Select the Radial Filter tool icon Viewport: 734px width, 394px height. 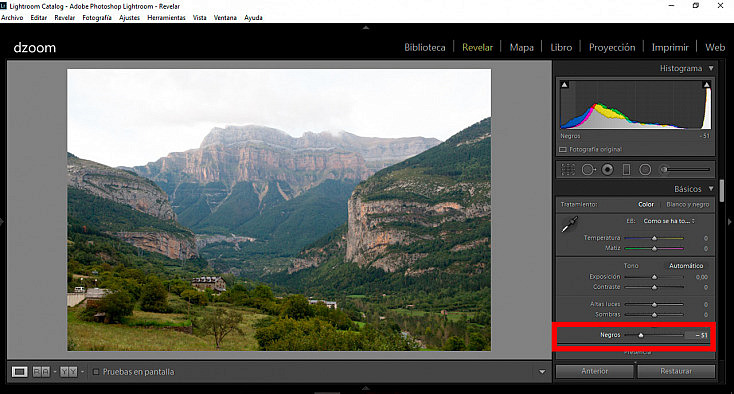pos(645,169)
